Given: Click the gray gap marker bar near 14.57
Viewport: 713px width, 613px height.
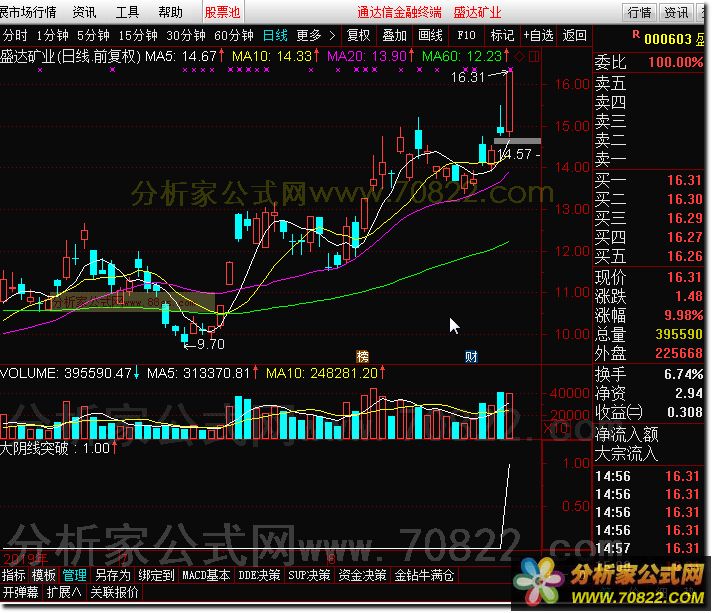Looking at the screenshot, I should click(517, 141).
